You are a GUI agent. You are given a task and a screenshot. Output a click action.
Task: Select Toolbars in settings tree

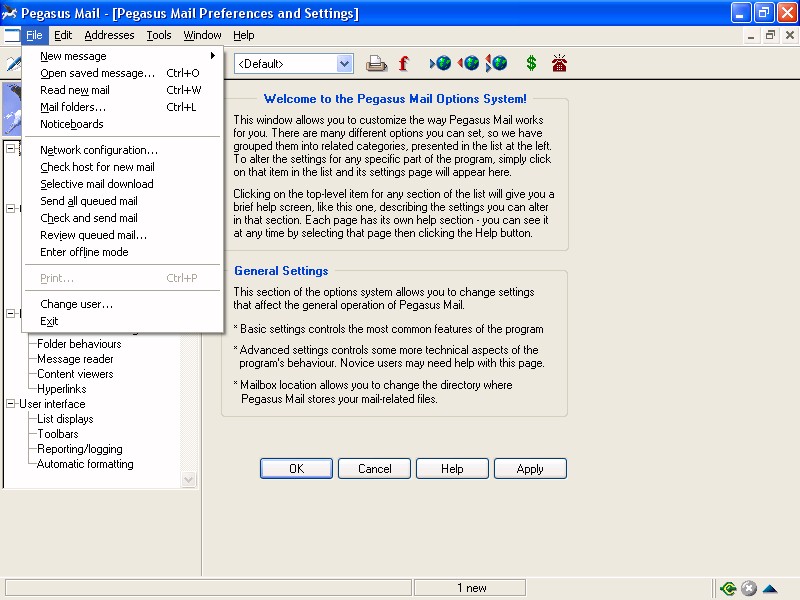(58, 434)
